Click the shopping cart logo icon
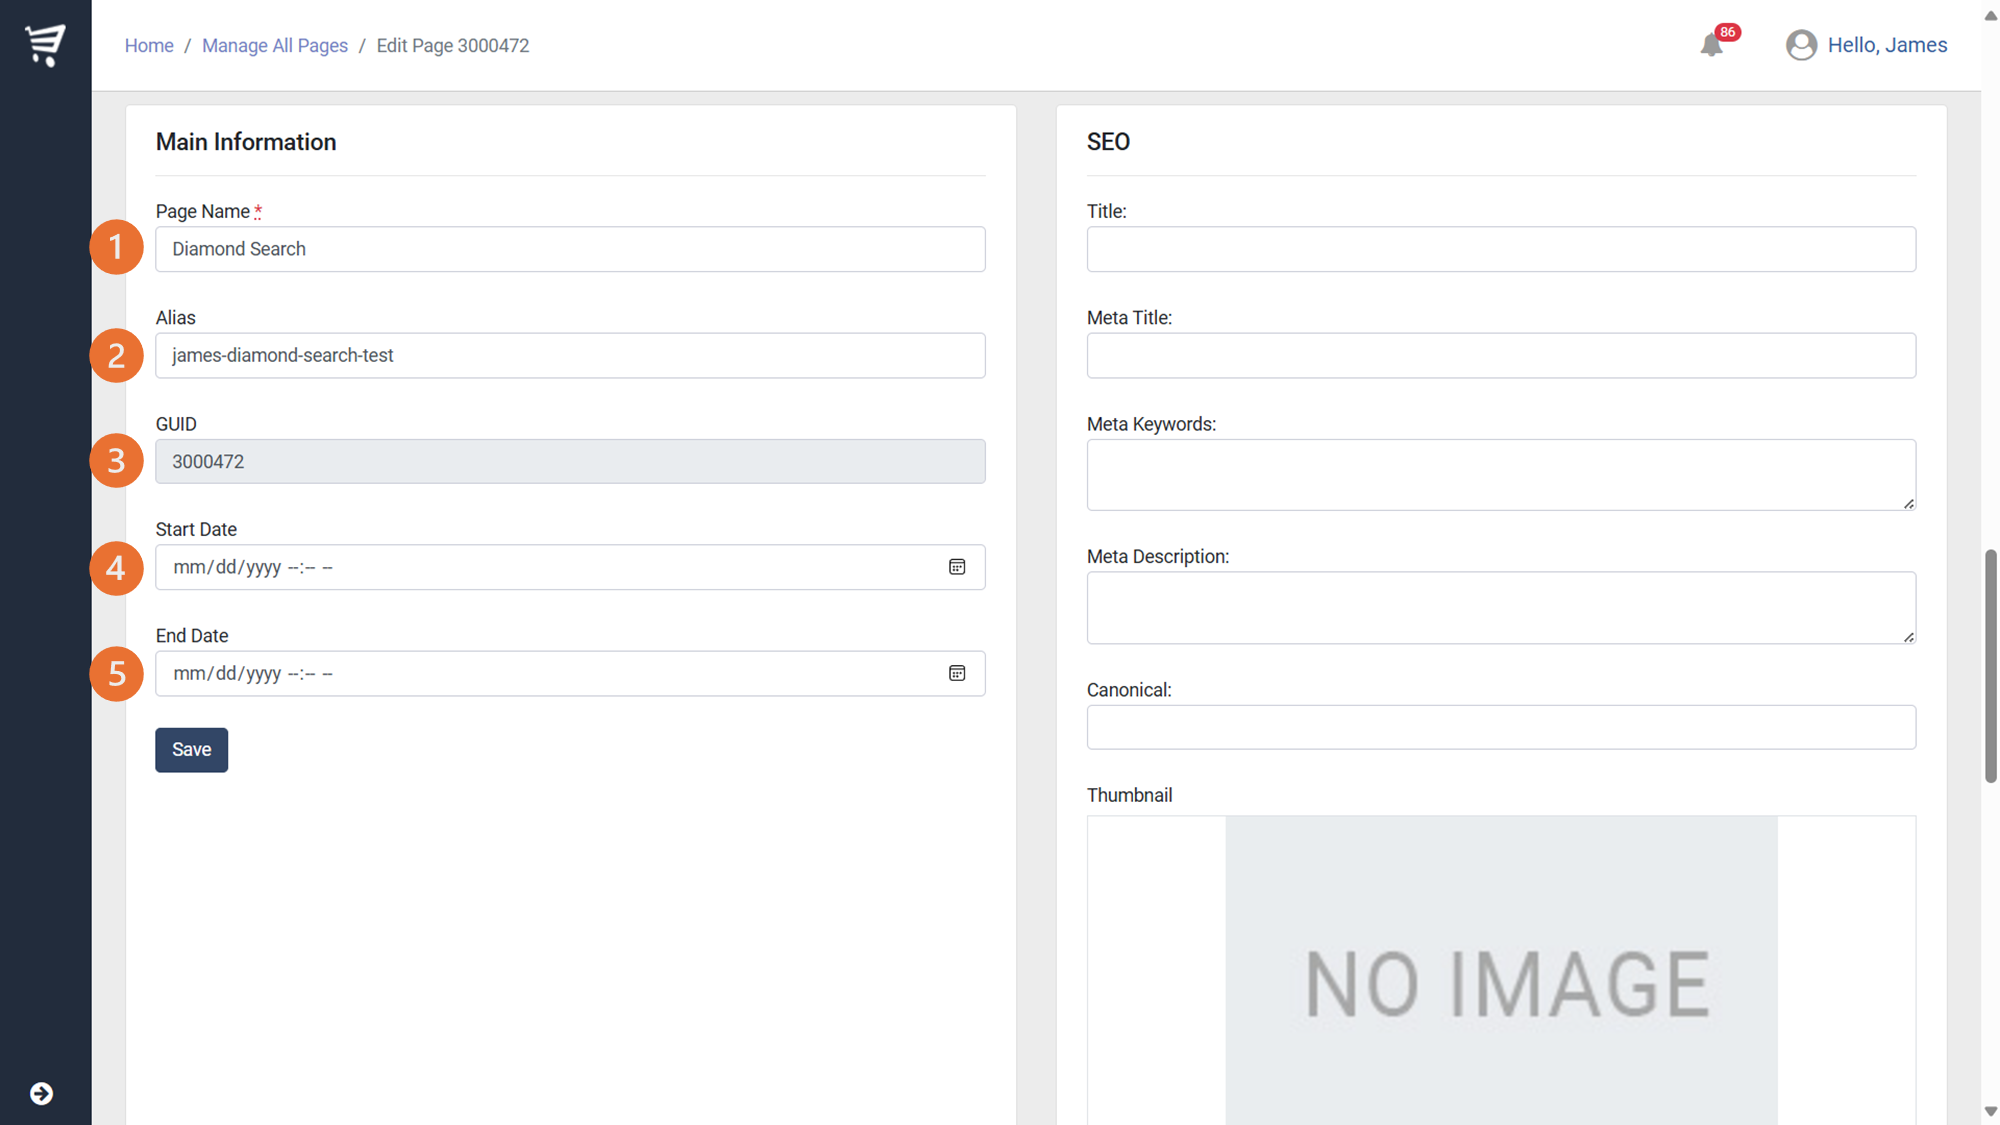This screenshot has width=2000, height=1125. [x=45, y=45]
